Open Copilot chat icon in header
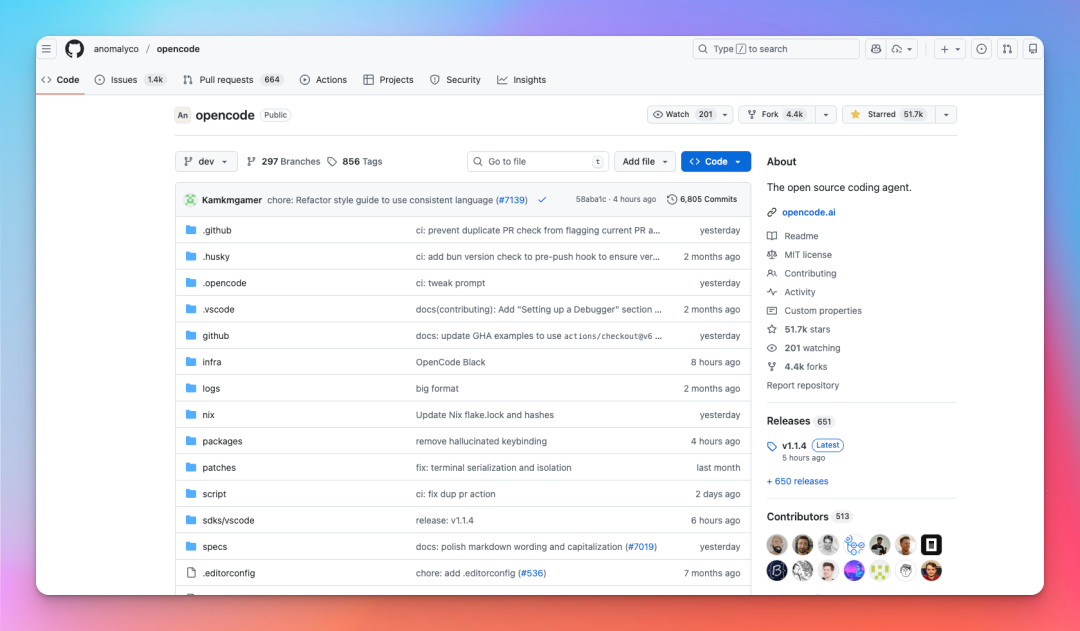Screen dimensions: 1080x631 coord(876,49)
